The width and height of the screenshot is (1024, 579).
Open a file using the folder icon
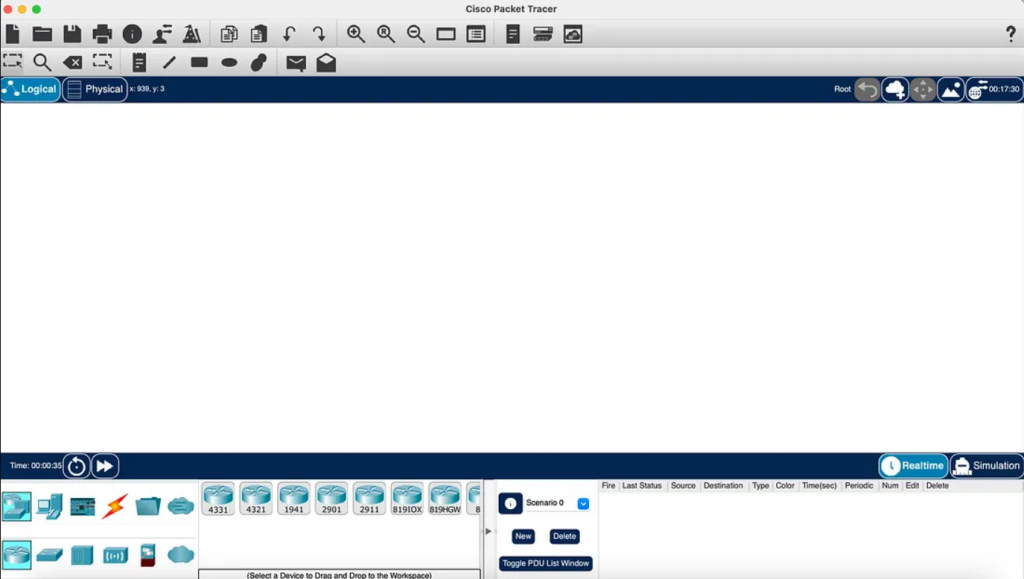click(42, 34)
